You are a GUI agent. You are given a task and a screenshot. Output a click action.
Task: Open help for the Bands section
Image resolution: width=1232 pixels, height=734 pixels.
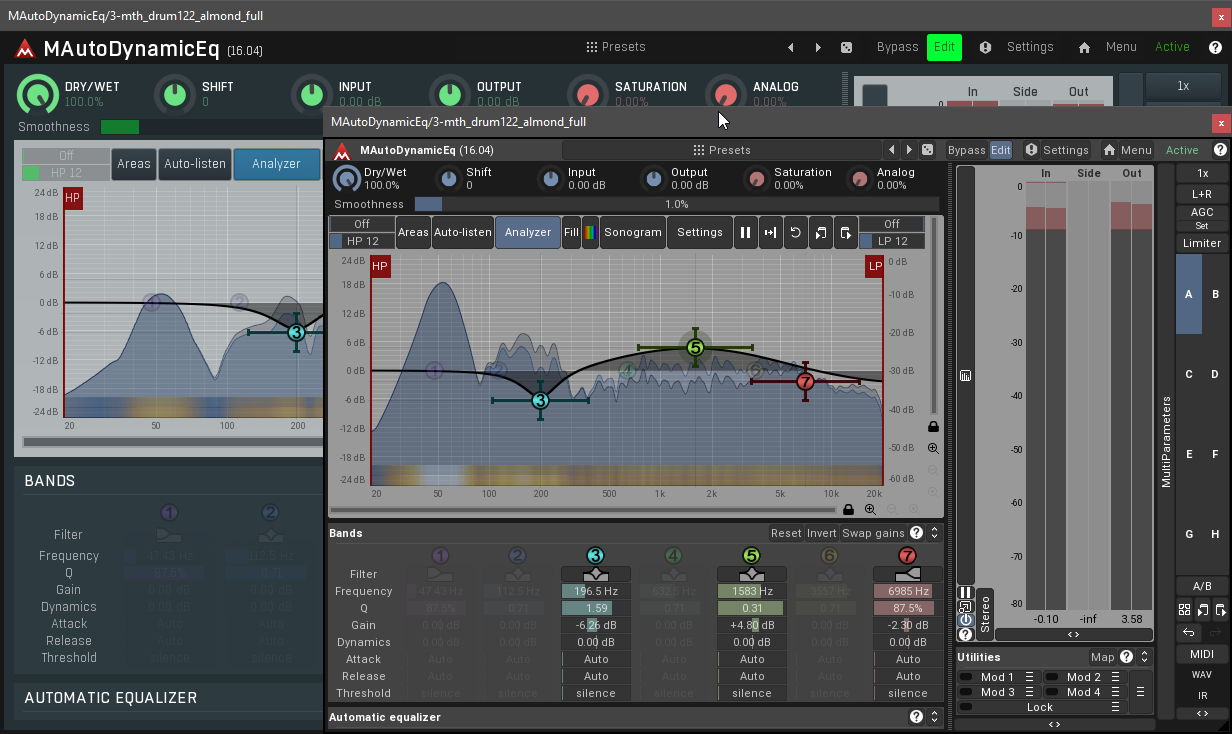pyautogui.click(x=916, y=533)
